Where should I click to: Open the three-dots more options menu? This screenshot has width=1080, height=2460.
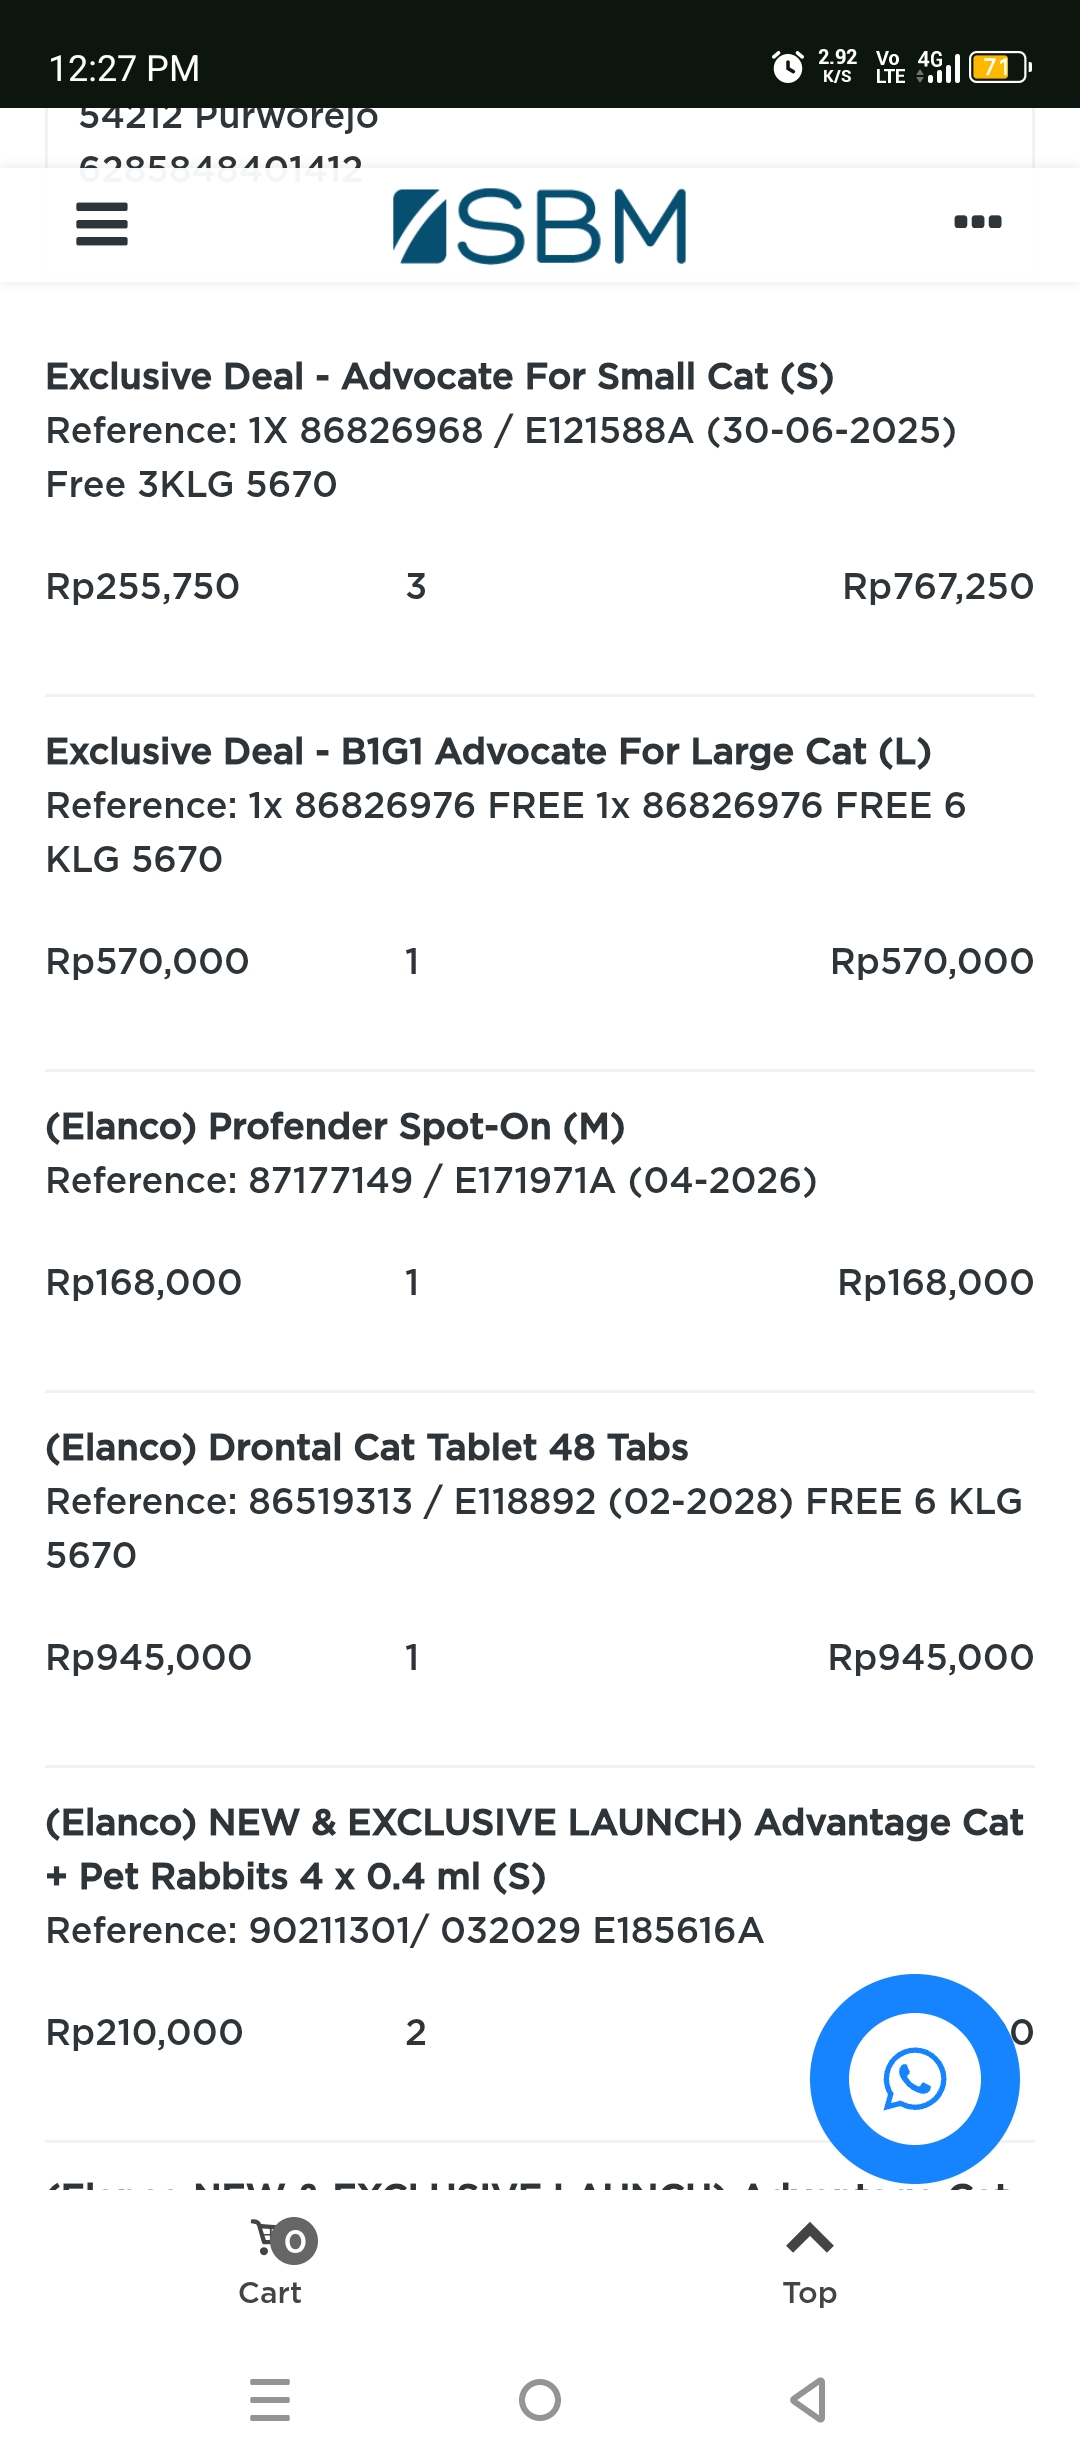[978, 222]
